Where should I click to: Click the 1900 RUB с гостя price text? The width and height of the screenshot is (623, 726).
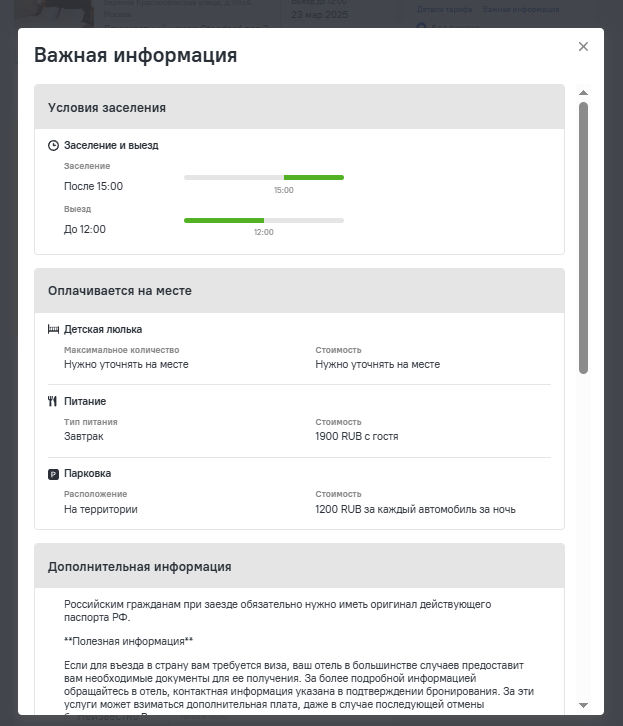(x=357, y=437)
